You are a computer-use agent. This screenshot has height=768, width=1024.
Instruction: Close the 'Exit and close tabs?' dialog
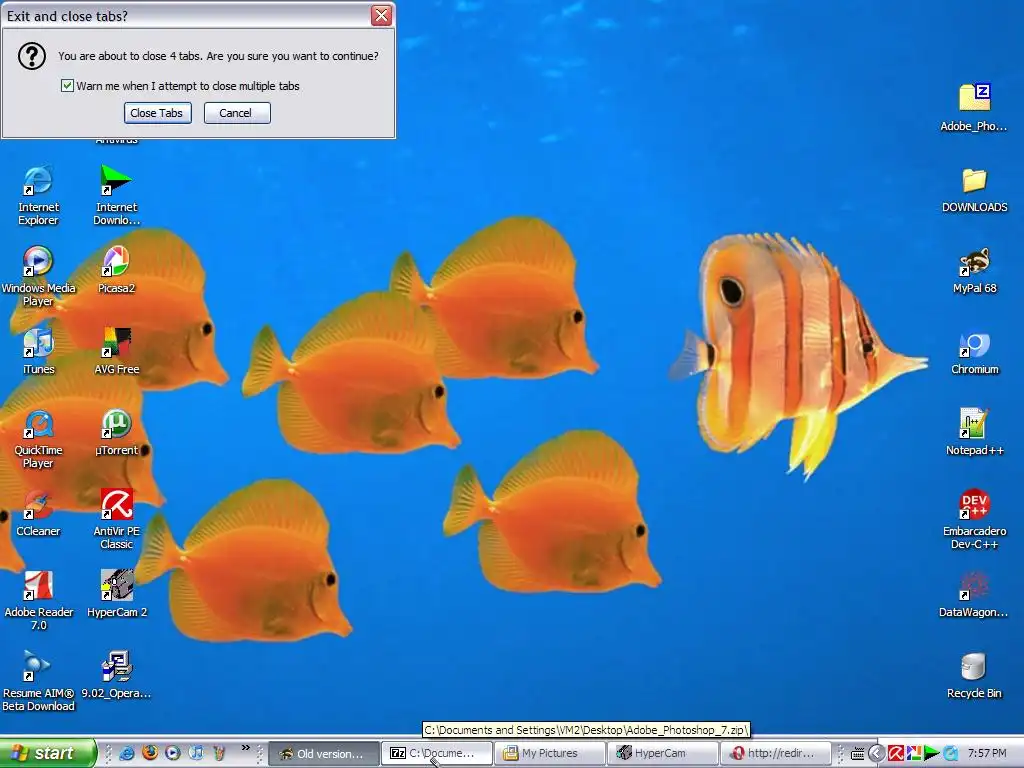(381, 16)
